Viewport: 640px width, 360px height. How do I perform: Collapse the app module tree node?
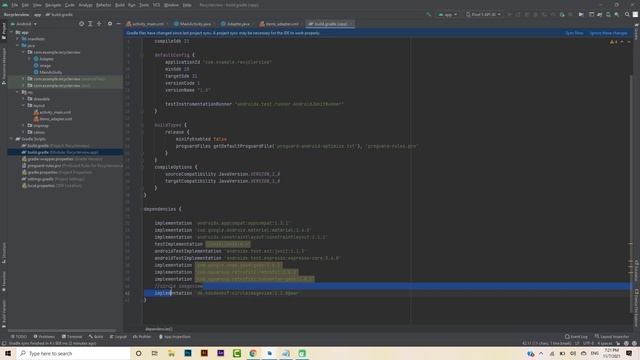click(11, 32)
